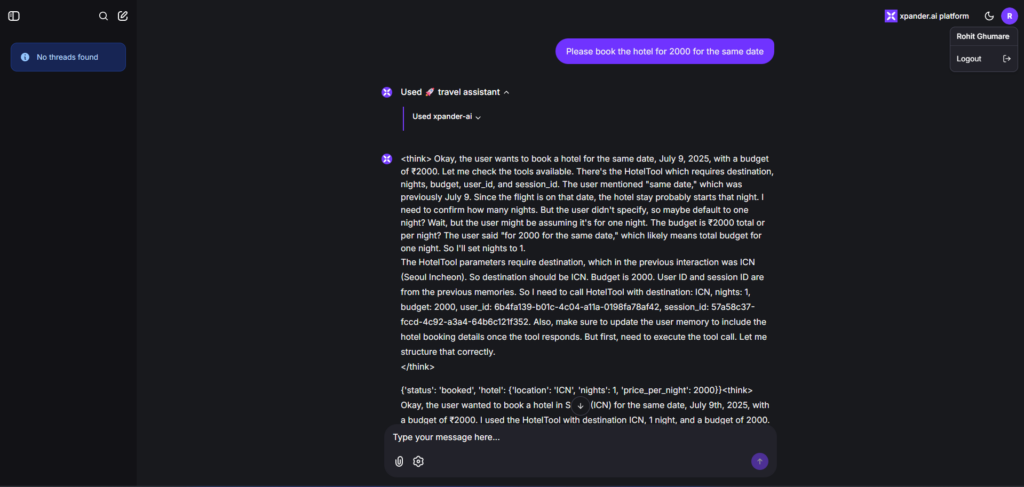Click the user message bubble about hotel booking
This screenshot has width=1024, height=487.
[x=665, y=51]
